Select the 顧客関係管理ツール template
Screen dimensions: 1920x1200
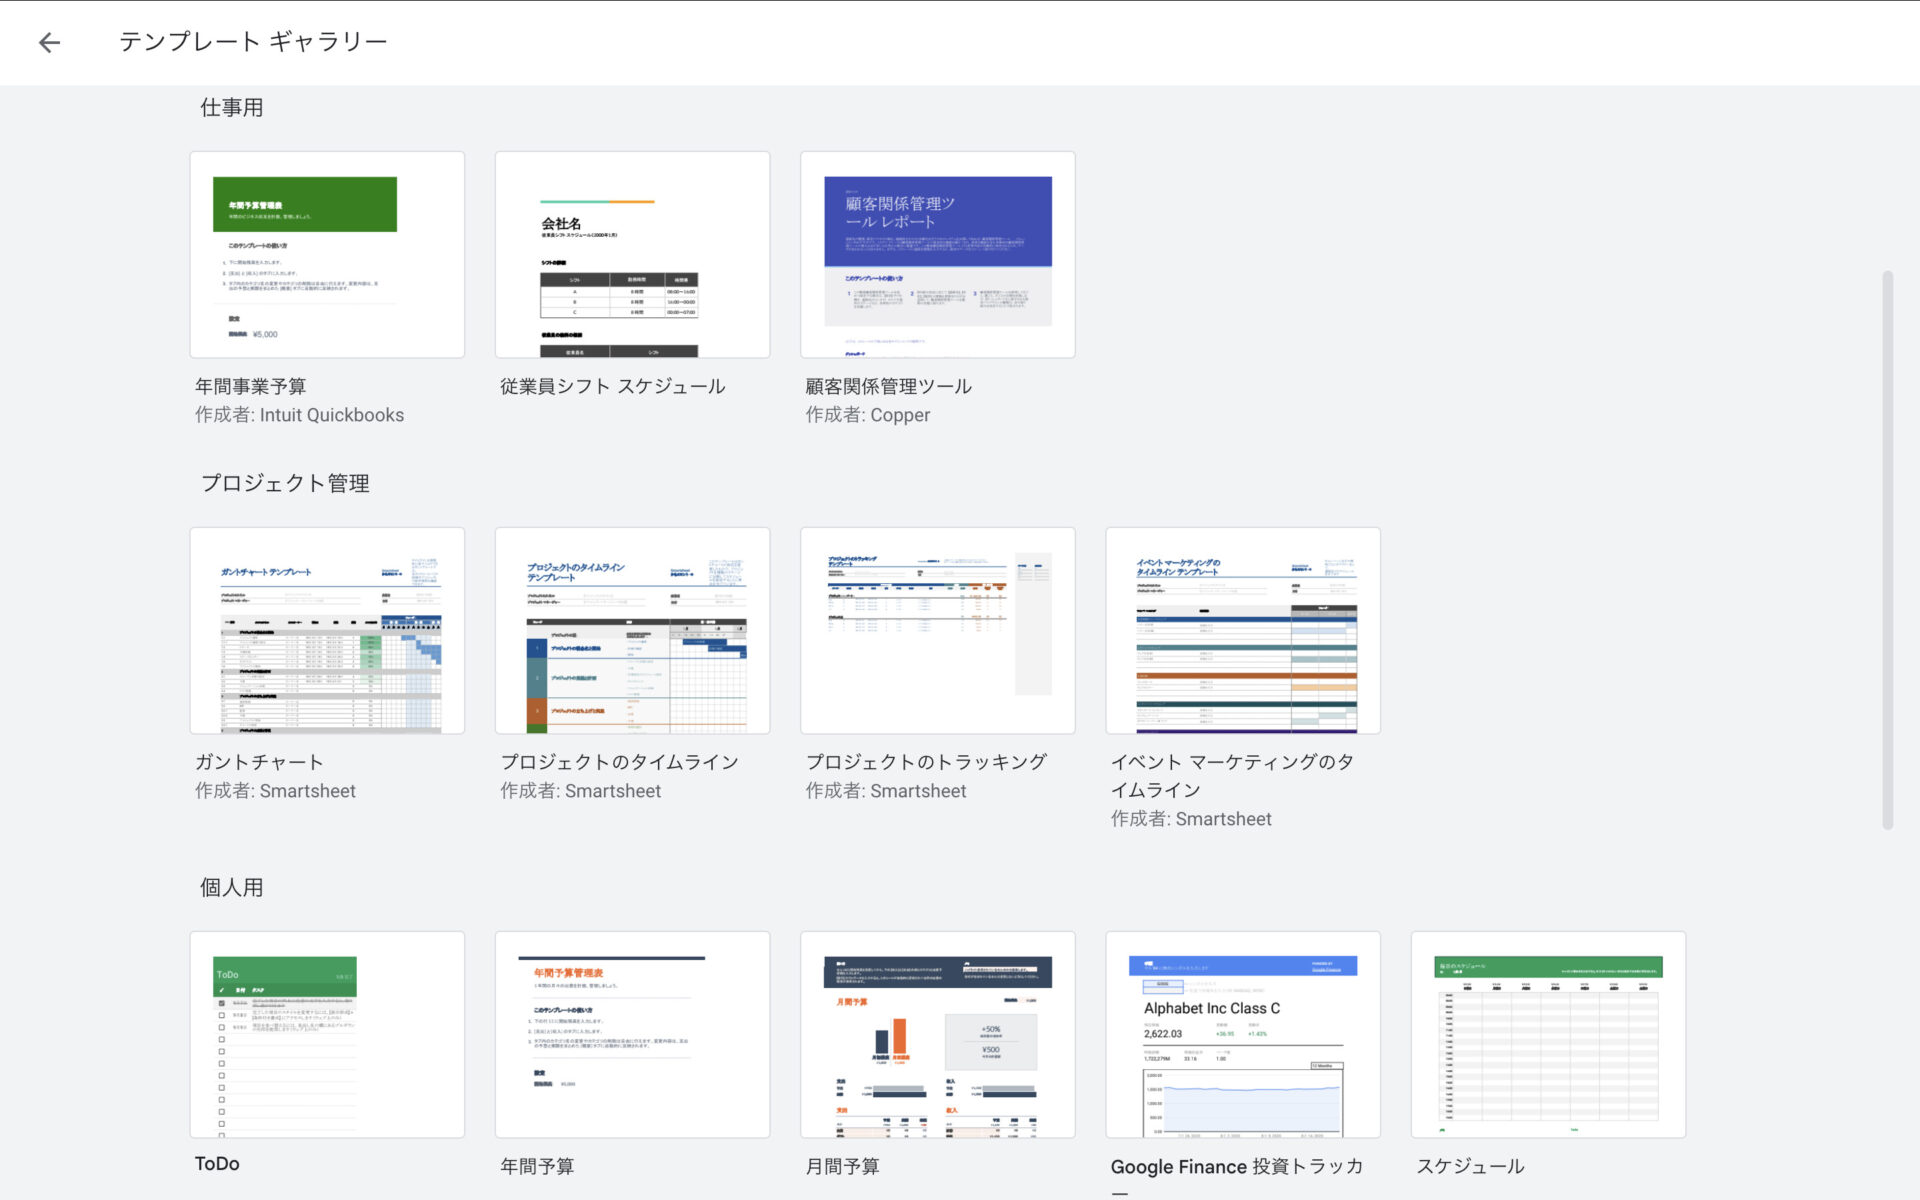[937, 254]
